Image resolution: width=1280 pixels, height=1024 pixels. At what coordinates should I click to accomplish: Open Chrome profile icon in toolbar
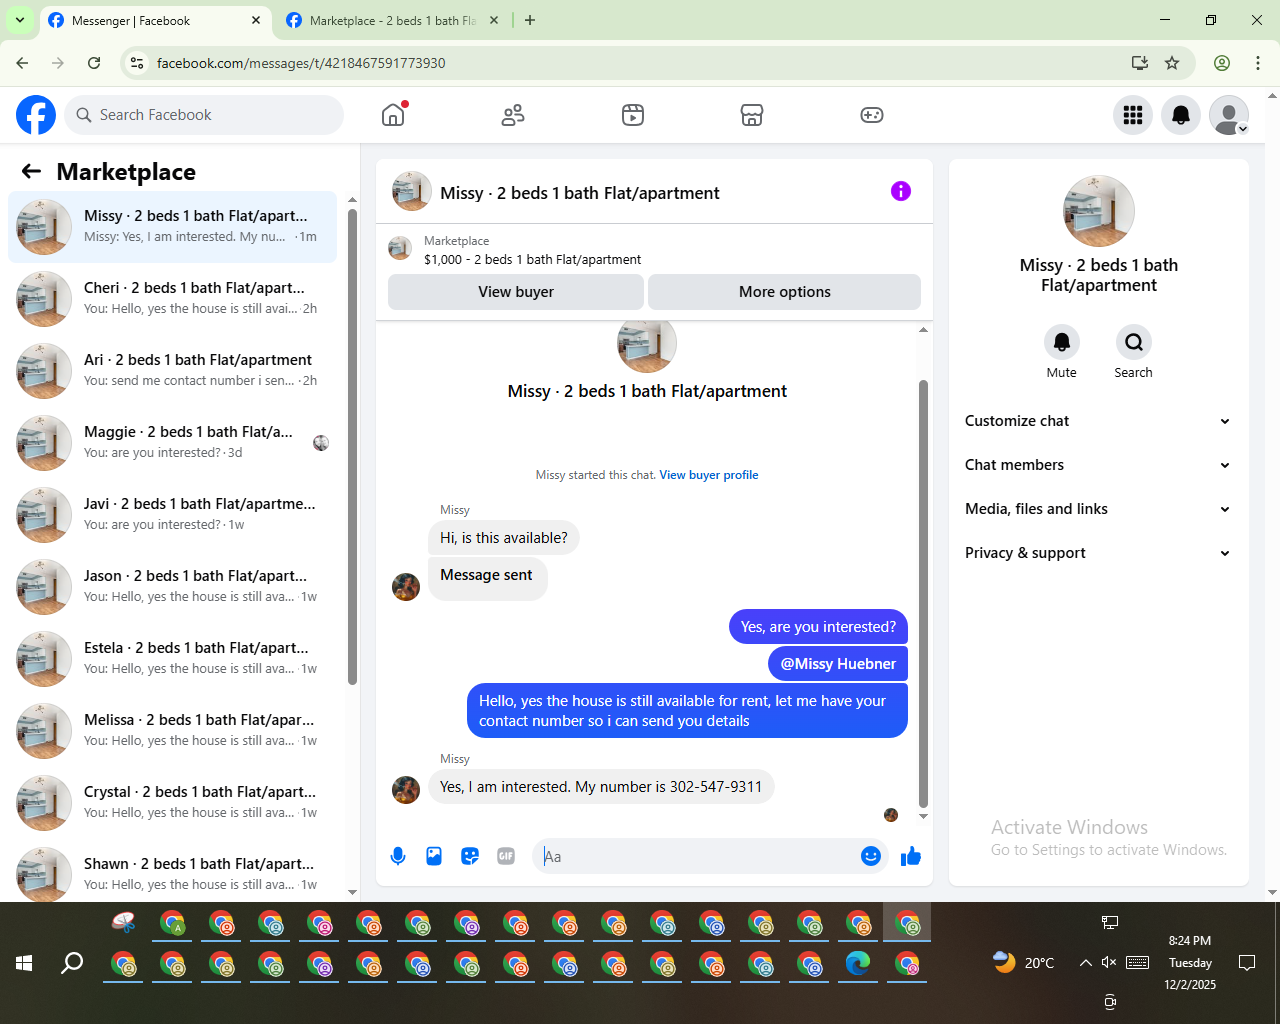click(1222, 63)
